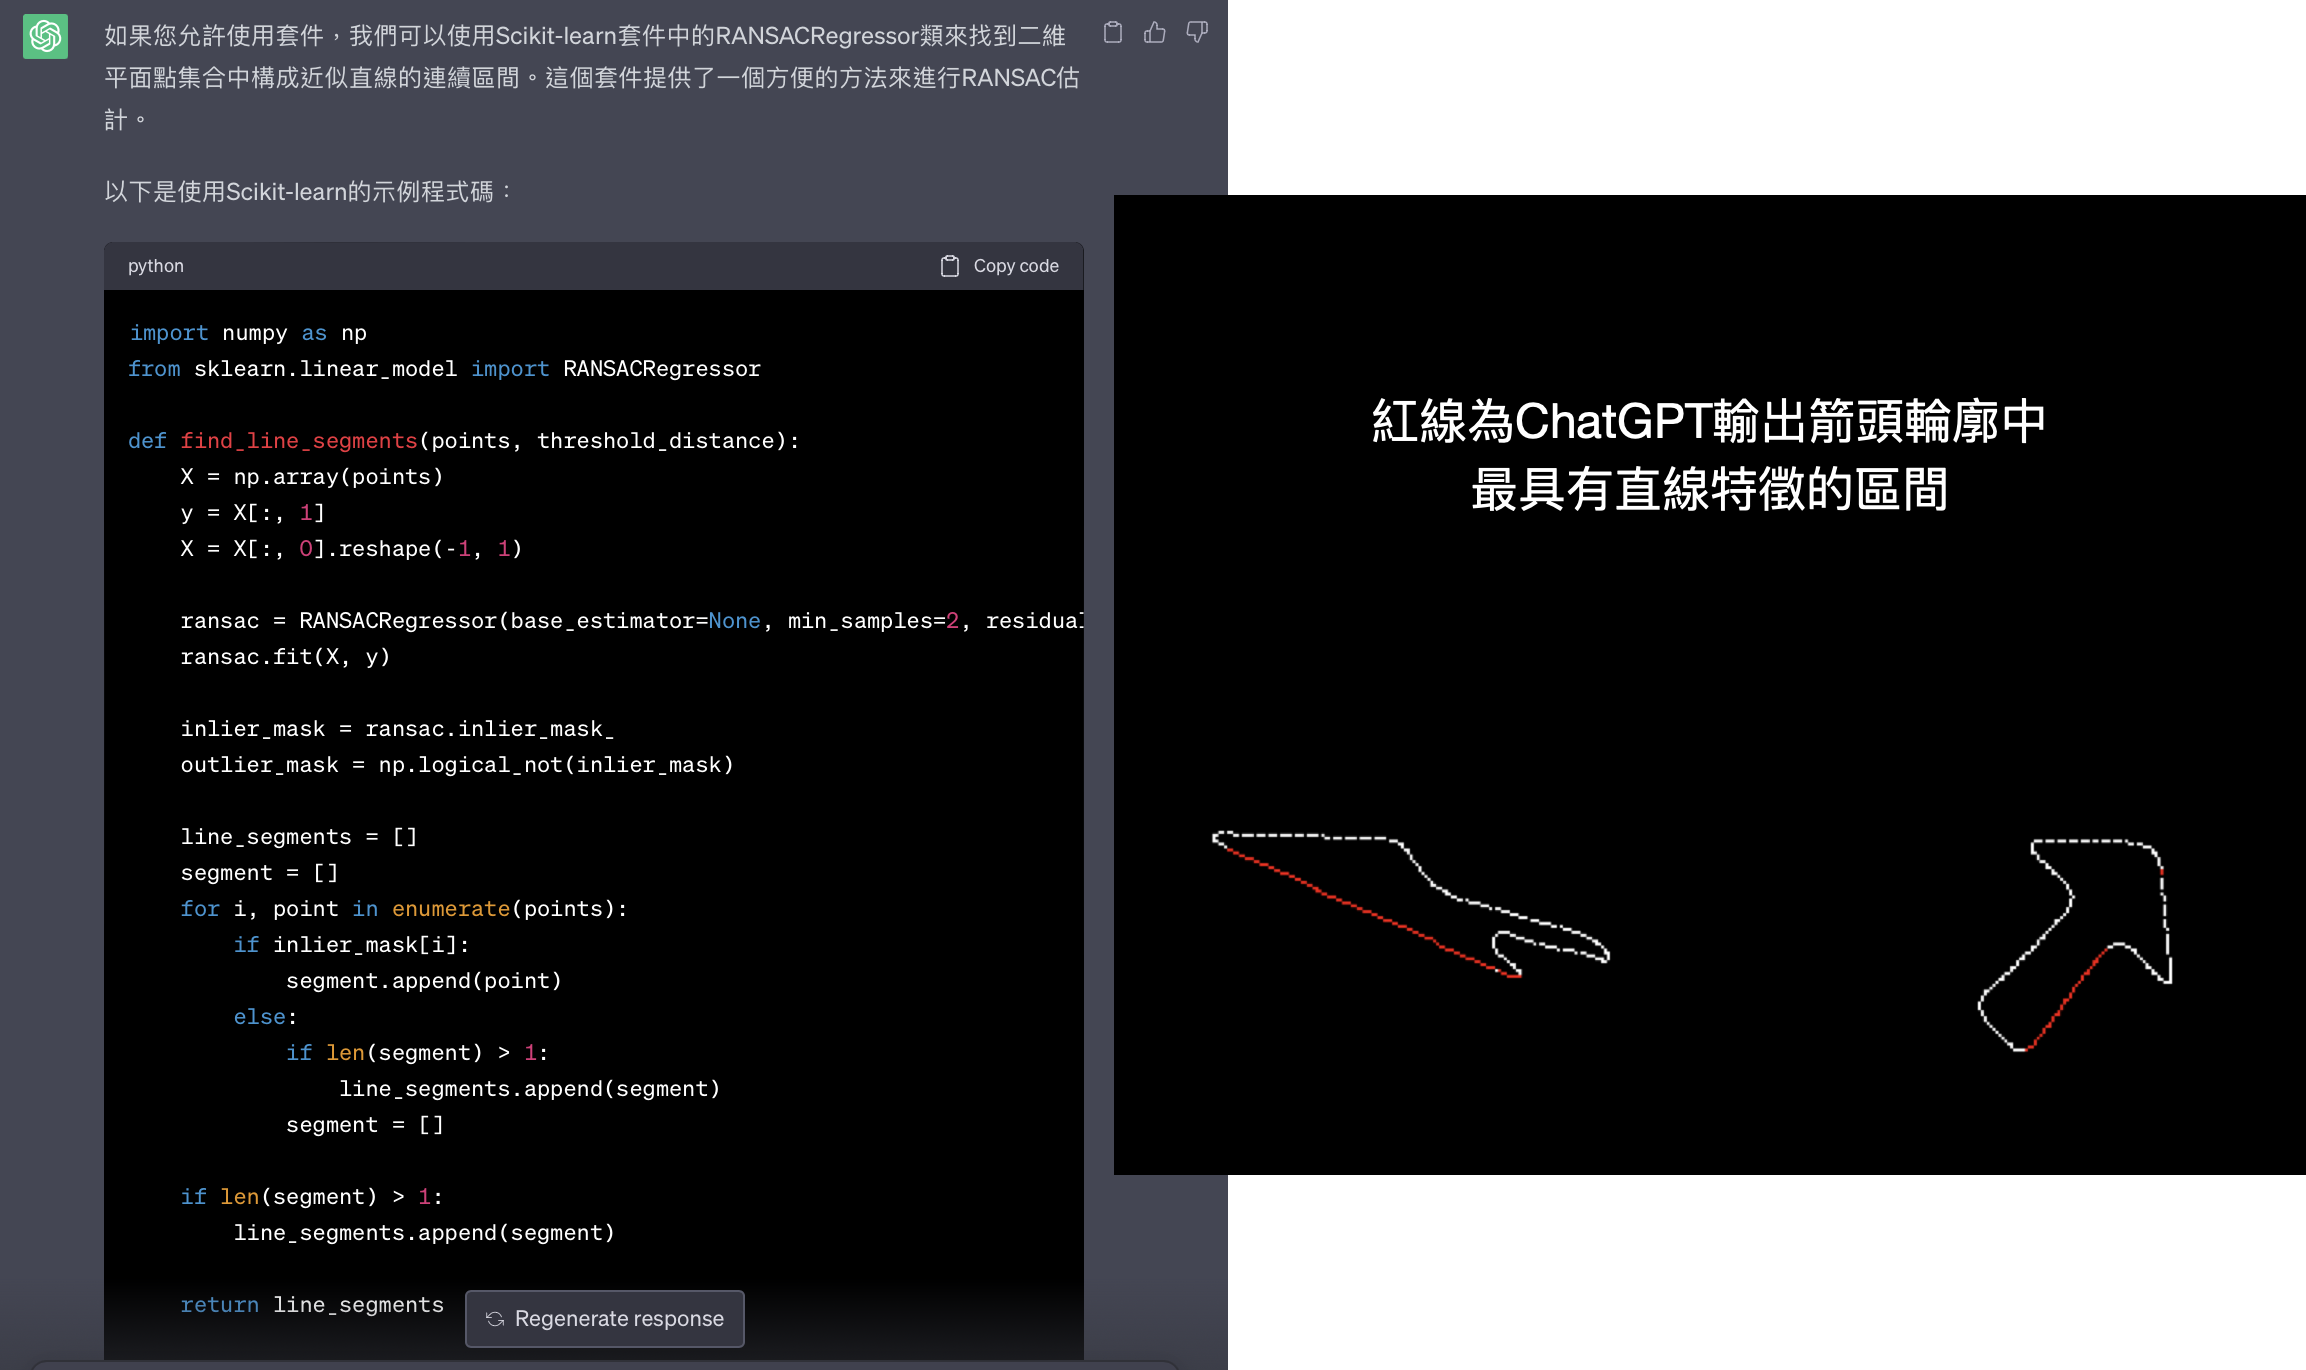This screenshot has height=1370, width=2306.
Task: Click the def find_line_segments code line
Action: (x=463, y=441)
